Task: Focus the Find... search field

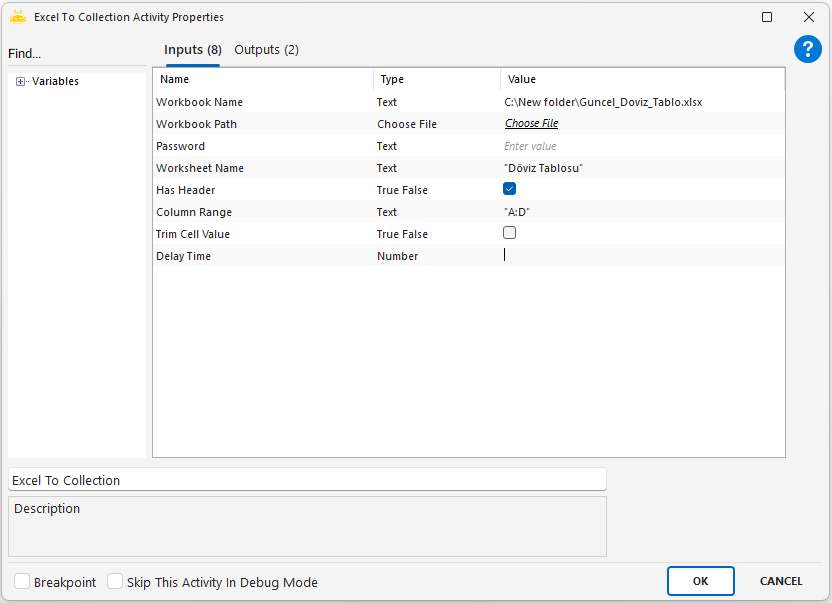Action: 75,54
